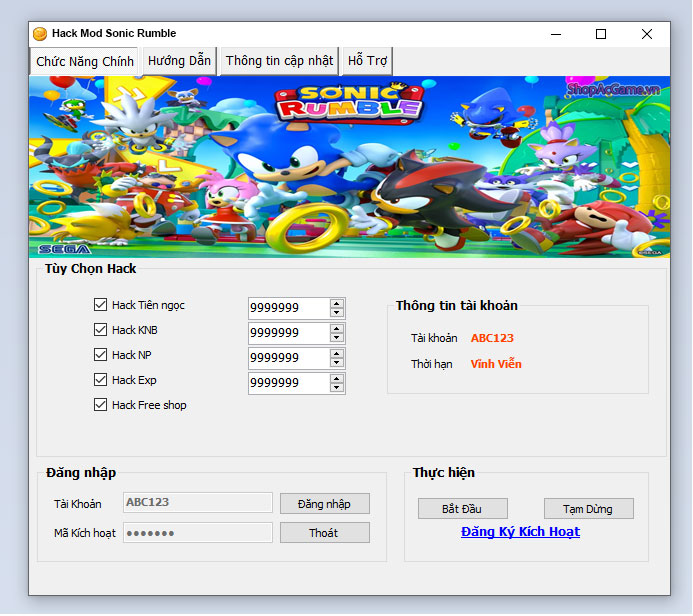Screen dimensions: 693x616
Task: Uncheck the Hack Tiên ngọc checkbox
Action: 100,304
